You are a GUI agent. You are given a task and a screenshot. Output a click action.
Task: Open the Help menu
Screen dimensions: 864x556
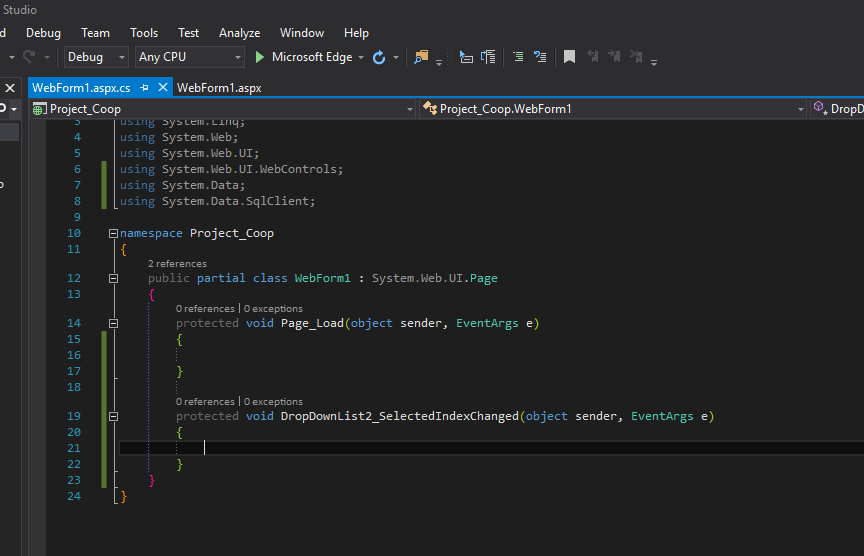(x=356, y=33)
